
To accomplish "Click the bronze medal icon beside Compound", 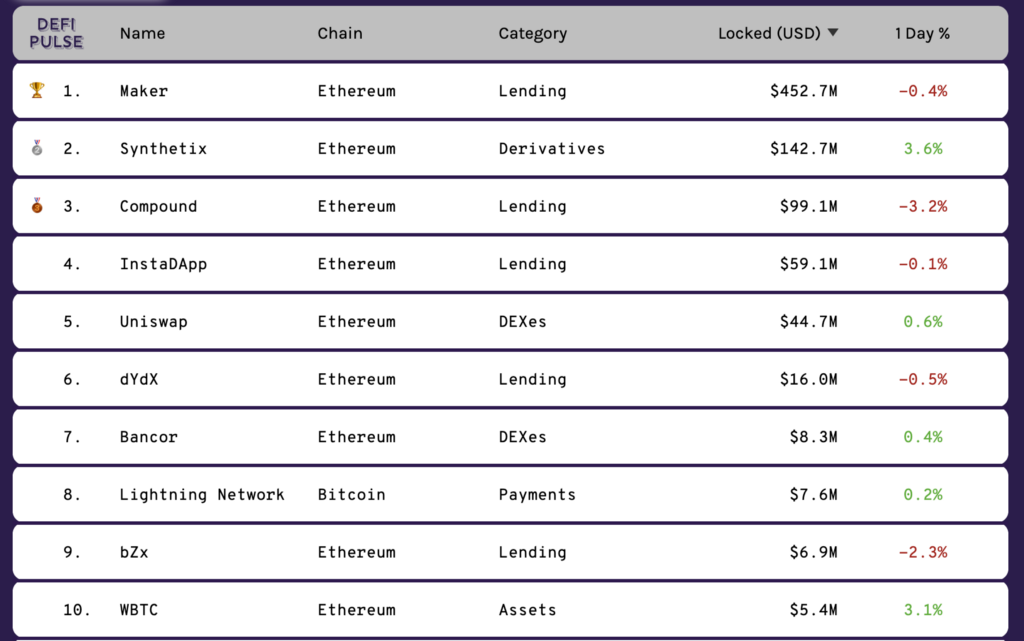I will [x=37, y=206].
